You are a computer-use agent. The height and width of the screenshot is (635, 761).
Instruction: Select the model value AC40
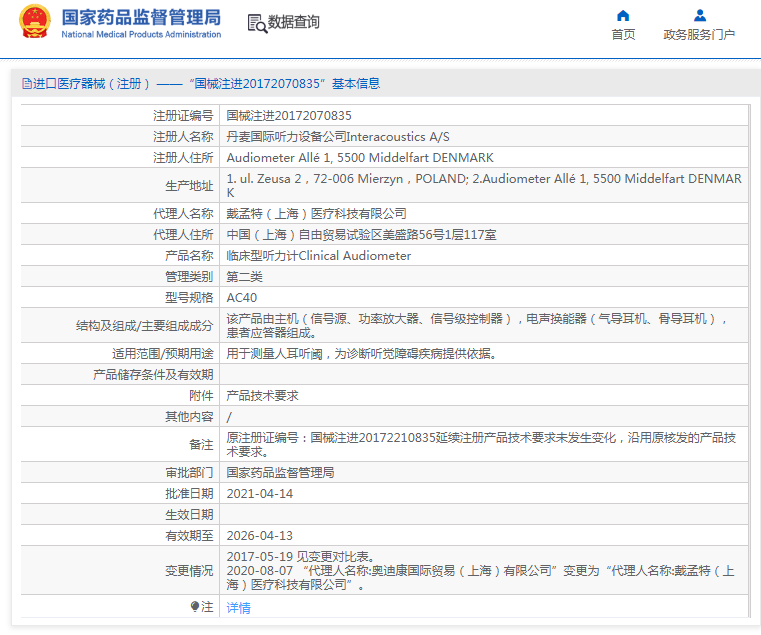click(x=242, y=298)
